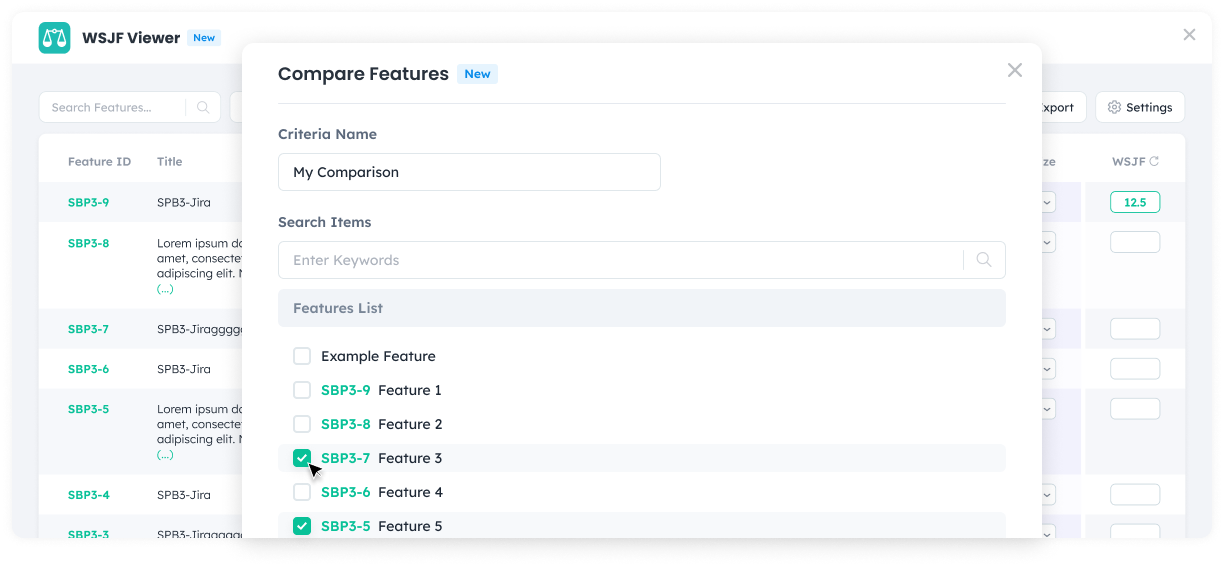
Task: Expand SBP3-8 truncated title via (...) link
Action: pyautogui.click(x=165, y=289)
